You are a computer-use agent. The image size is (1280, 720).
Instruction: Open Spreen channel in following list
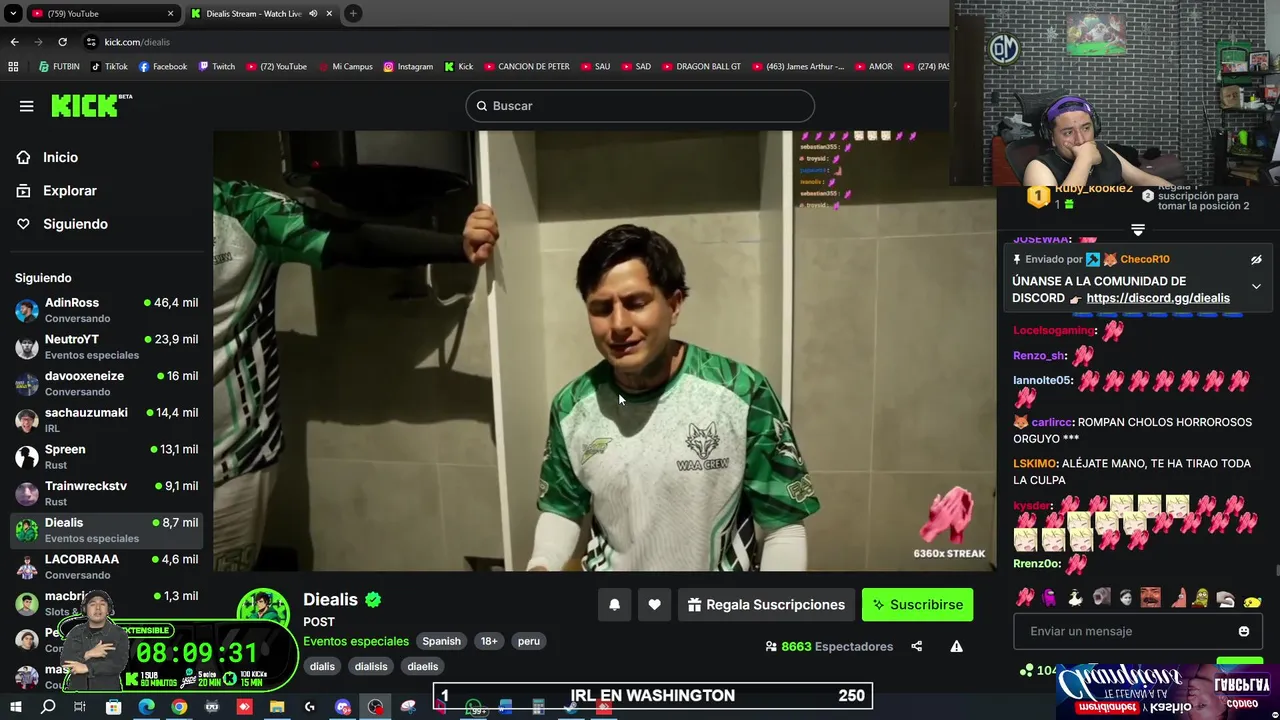(106, 456)
